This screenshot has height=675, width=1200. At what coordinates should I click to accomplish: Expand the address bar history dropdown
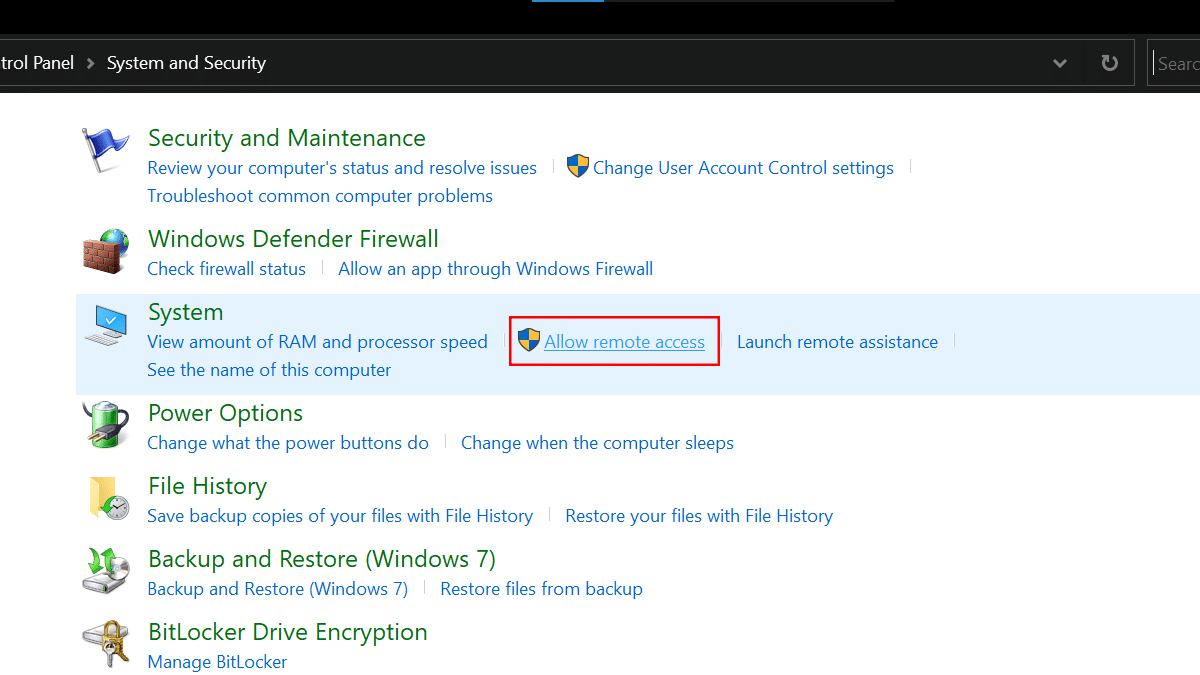(x=1060, y=63)
